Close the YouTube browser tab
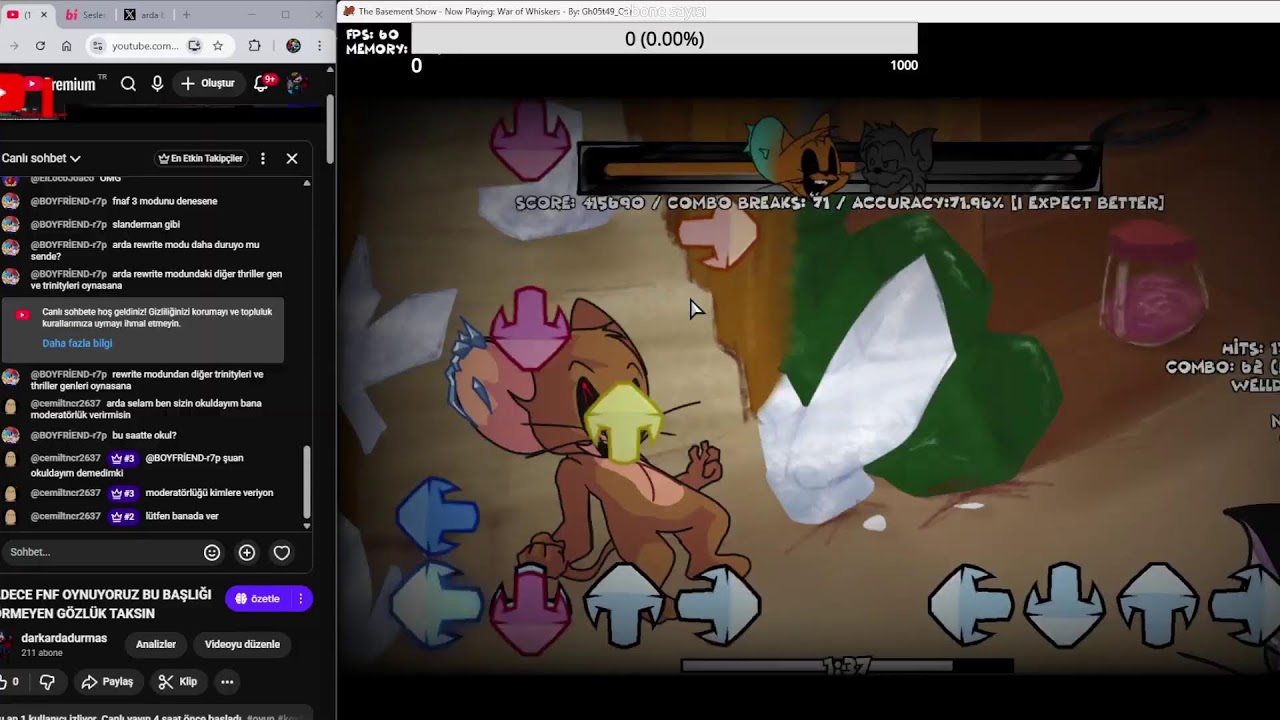 (x=43, y=15)
